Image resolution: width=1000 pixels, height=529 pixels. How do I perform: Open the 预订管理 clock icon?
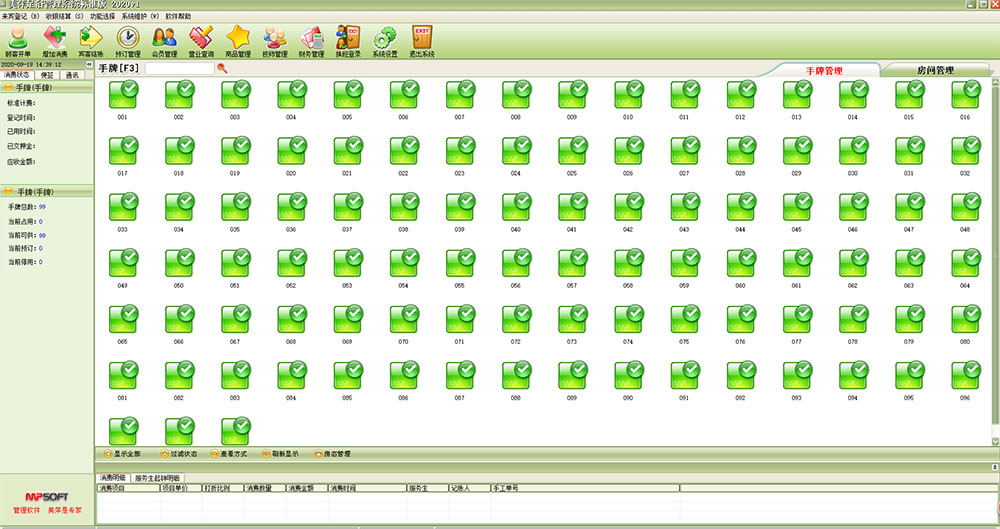pos(128,41)
